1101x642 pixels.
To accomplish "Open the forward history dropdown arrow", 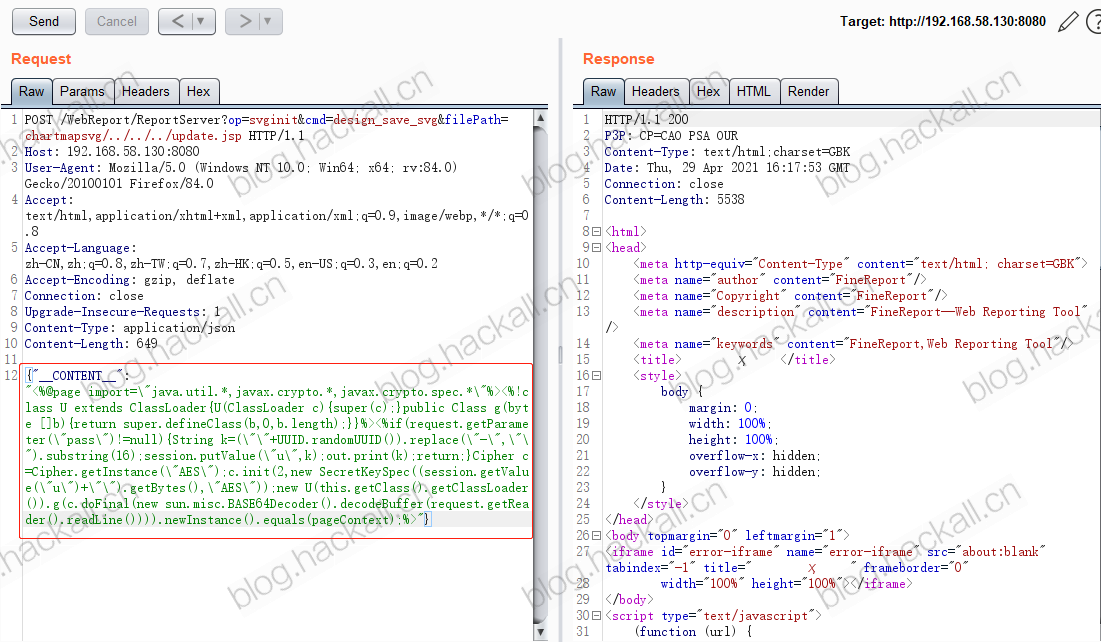I will 268,21.
